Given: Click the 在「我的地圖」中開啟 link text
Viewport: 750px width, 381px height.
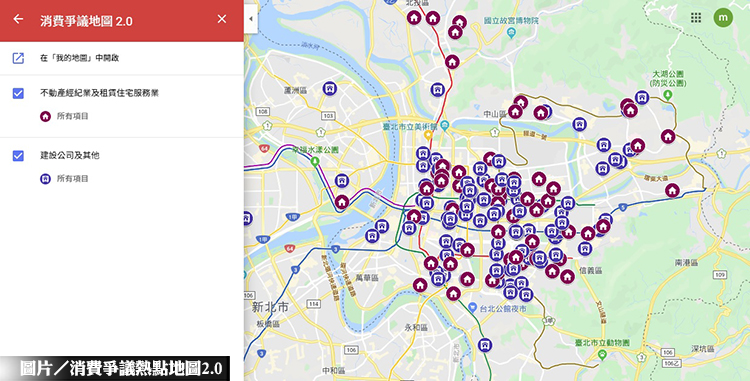Looking at the screenshot, I should coord(79,58).
